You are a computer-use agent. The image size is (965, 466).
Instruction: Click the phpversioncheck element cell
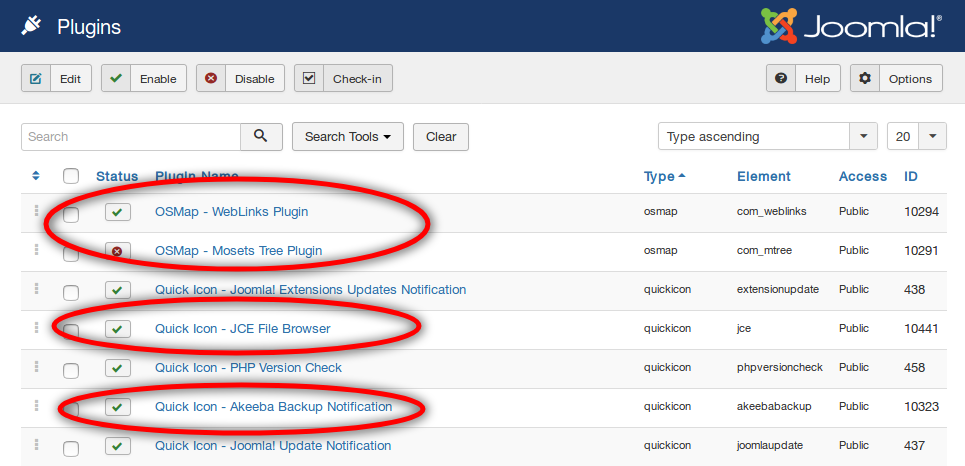tap(780, 368)
